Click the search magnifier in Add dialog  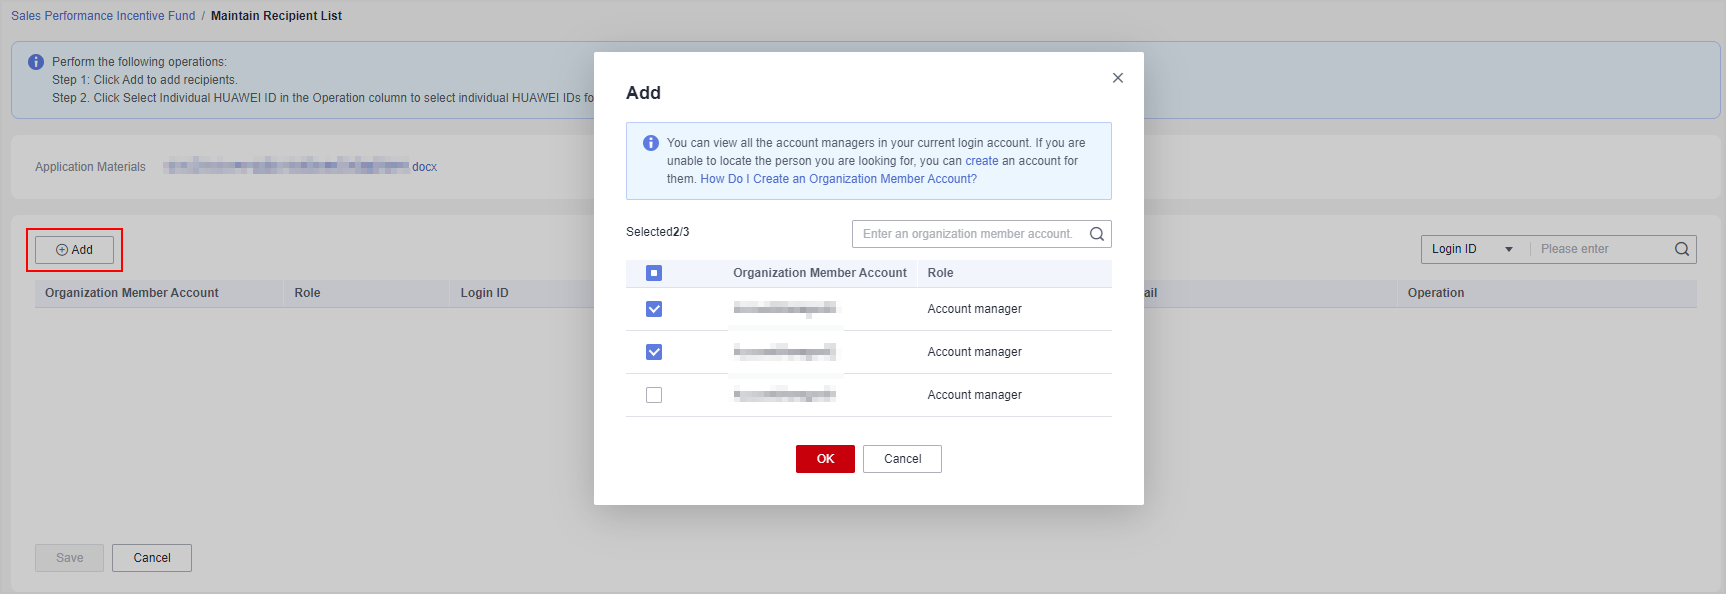tap(1097, 234)
